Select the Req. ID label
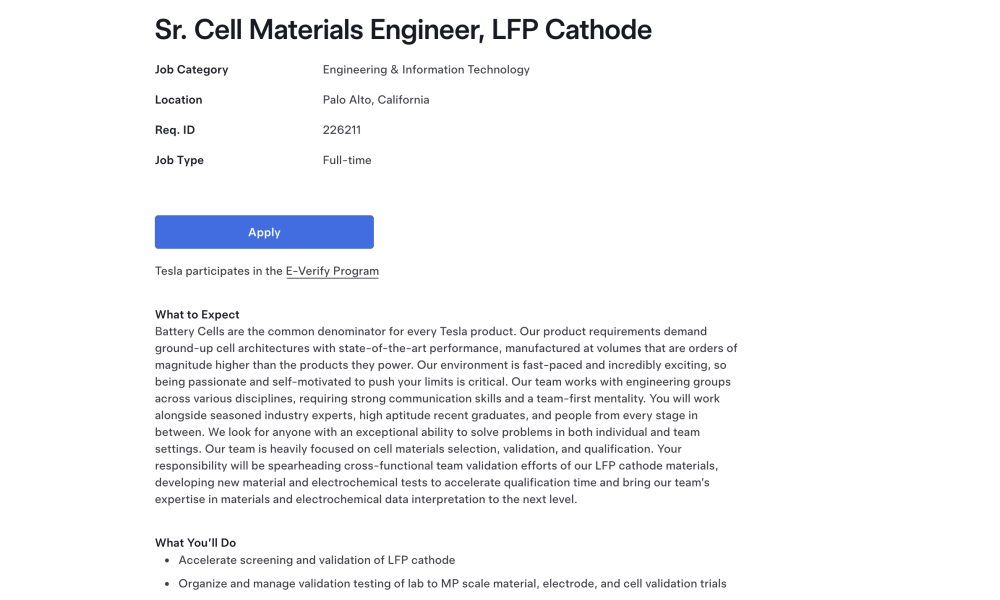The width and height of the screenshot is (1000, 600). coord(175,130)
